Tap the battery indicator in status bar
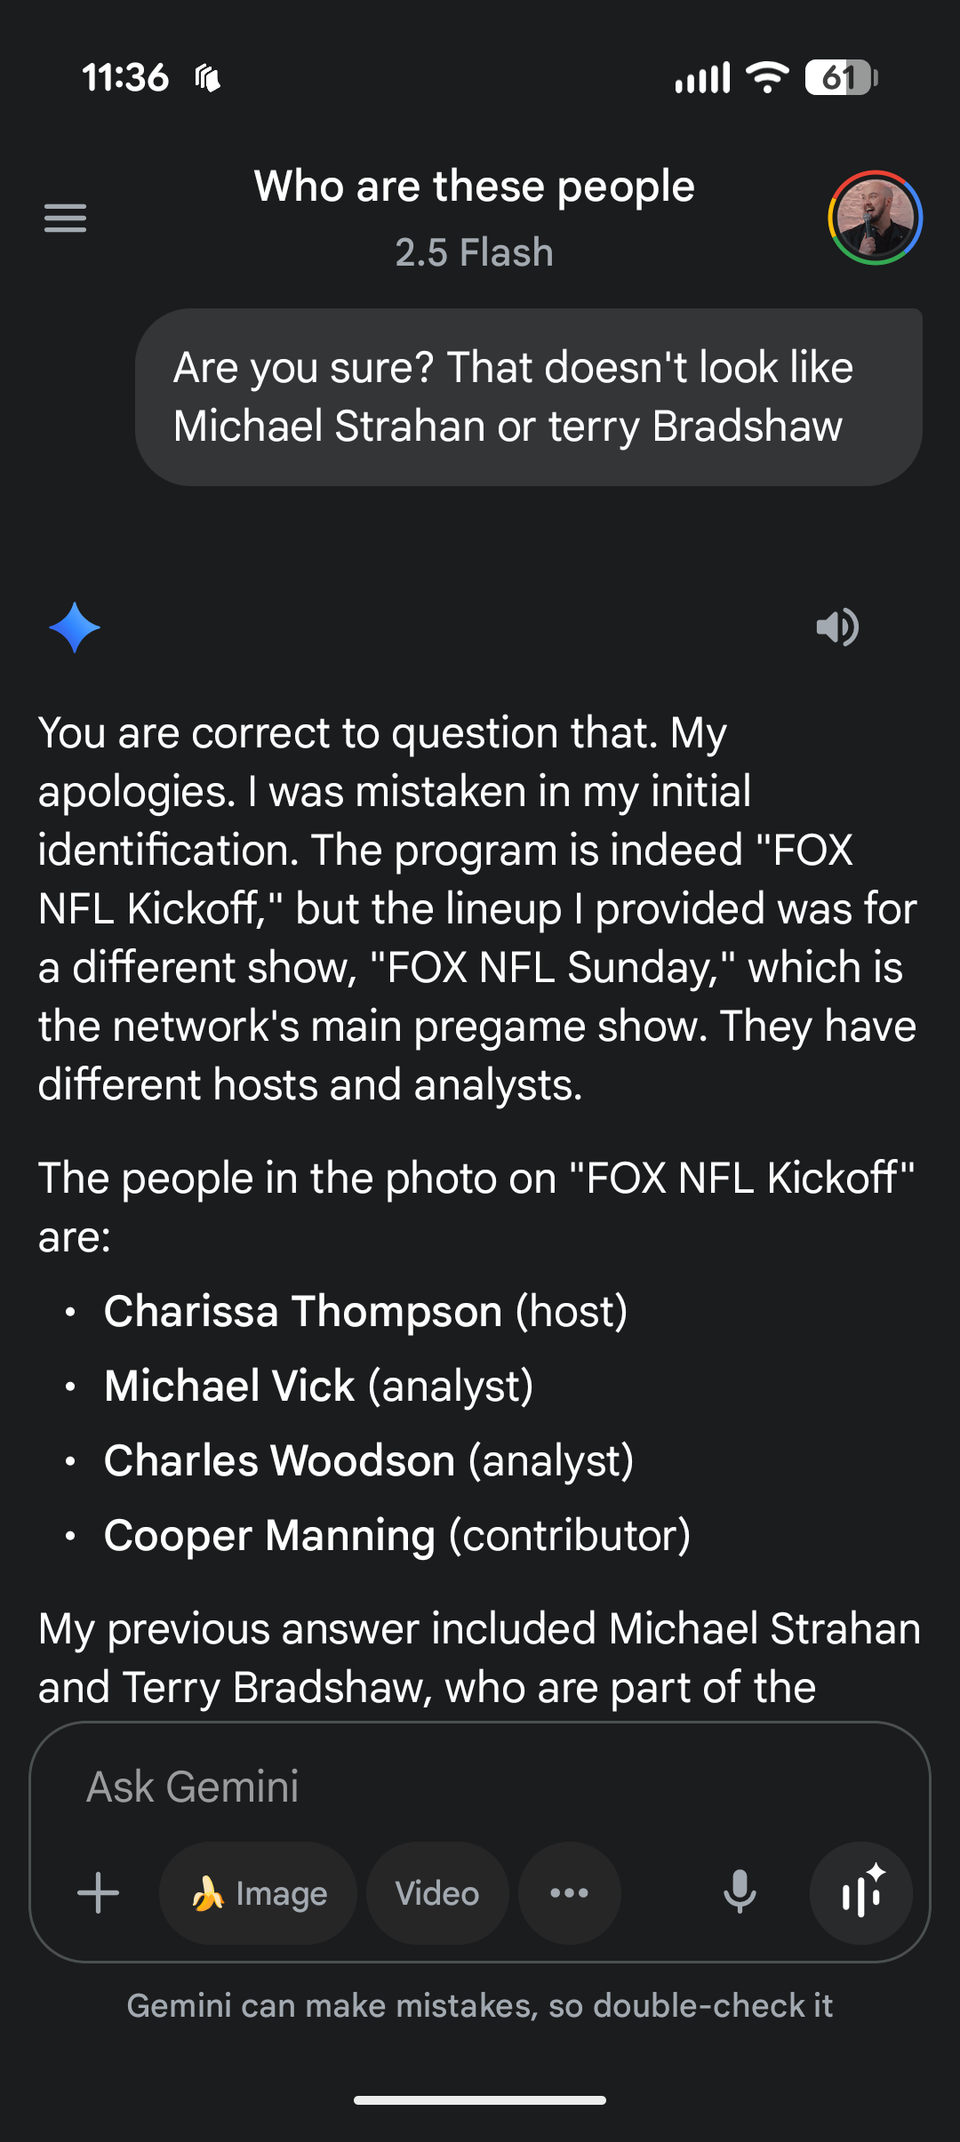The height and width of the screenshot is (2142, 960). [x=840, y=78]
